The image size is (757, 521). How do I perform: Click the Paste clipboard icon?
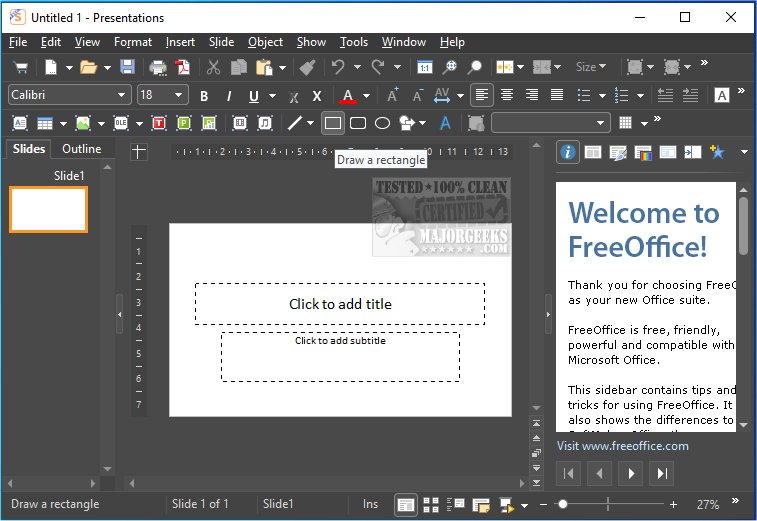pos(264,67)
